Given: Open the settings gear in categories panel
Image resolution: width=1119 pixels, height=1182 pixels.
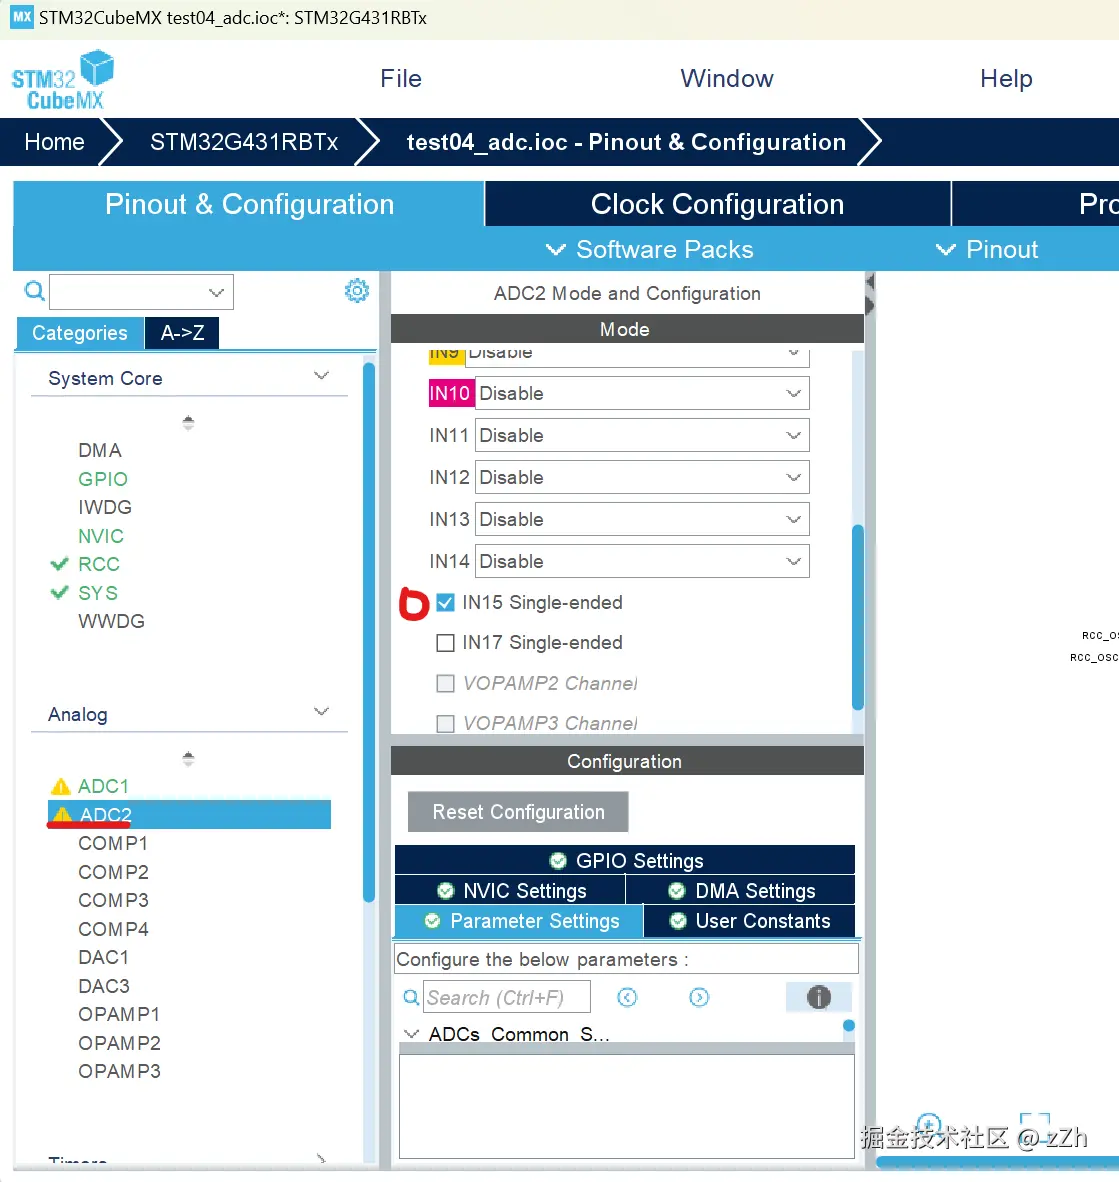Looking at the screenshot, I should [356, 291].
